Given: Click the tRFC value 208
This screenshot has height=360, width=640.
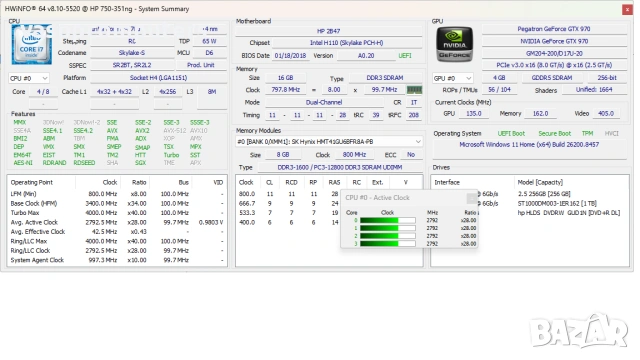Looking at the screenshot, I should pyautogui.click(x=413, y=115).
